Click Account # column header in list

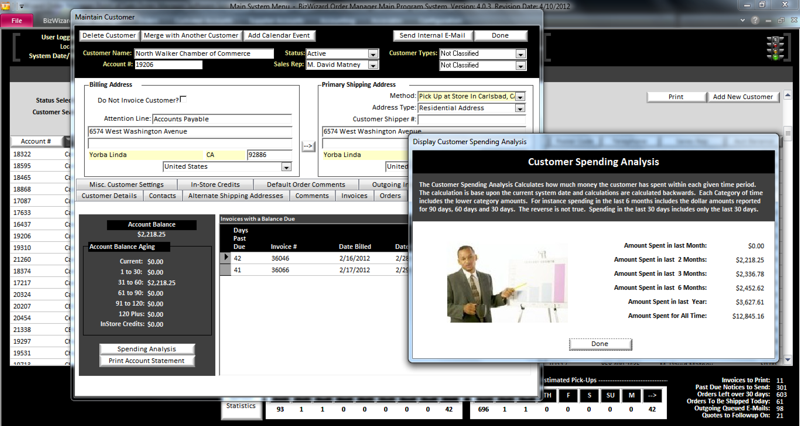point(36,141)
